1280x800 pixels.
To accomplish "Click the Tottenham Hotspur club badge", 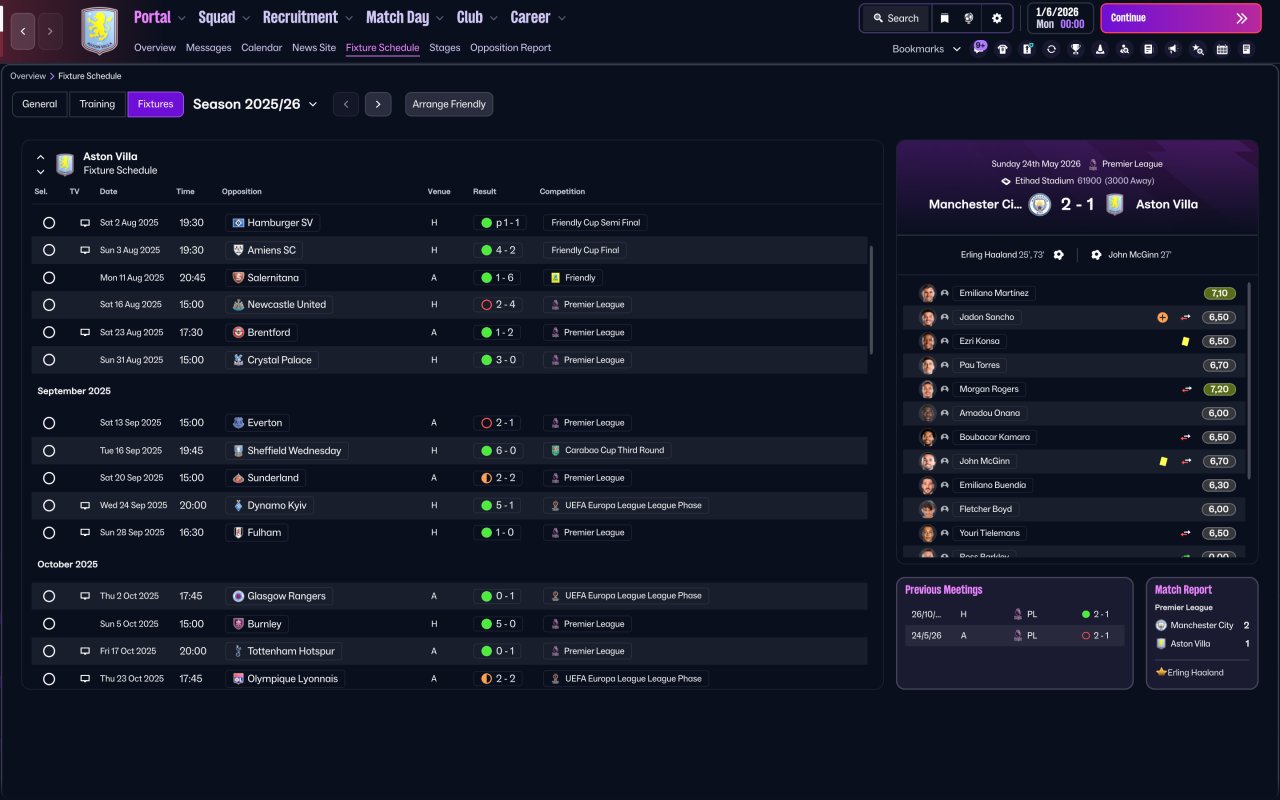I will tap(238, 651).
